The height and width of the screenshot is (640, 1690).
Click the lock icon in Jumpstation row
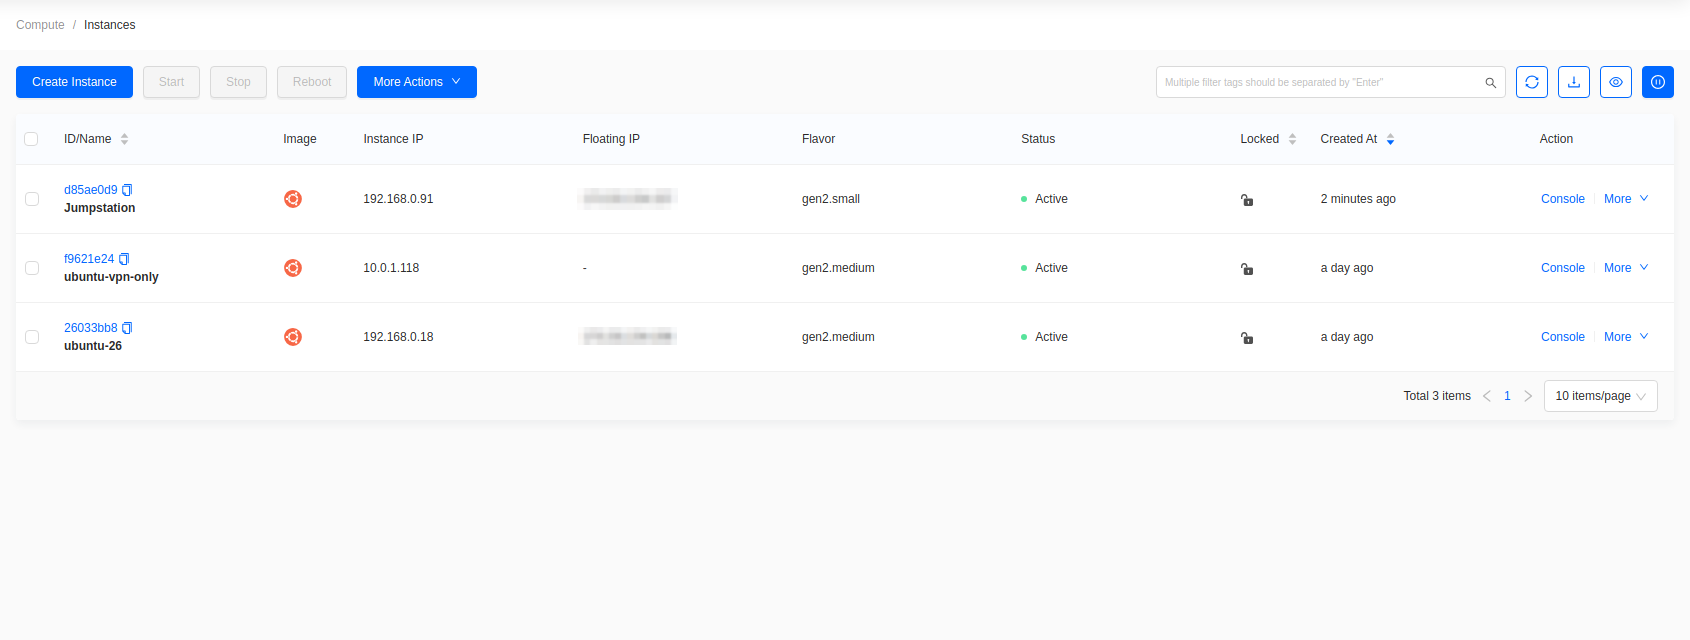[x=1247, y=200]
